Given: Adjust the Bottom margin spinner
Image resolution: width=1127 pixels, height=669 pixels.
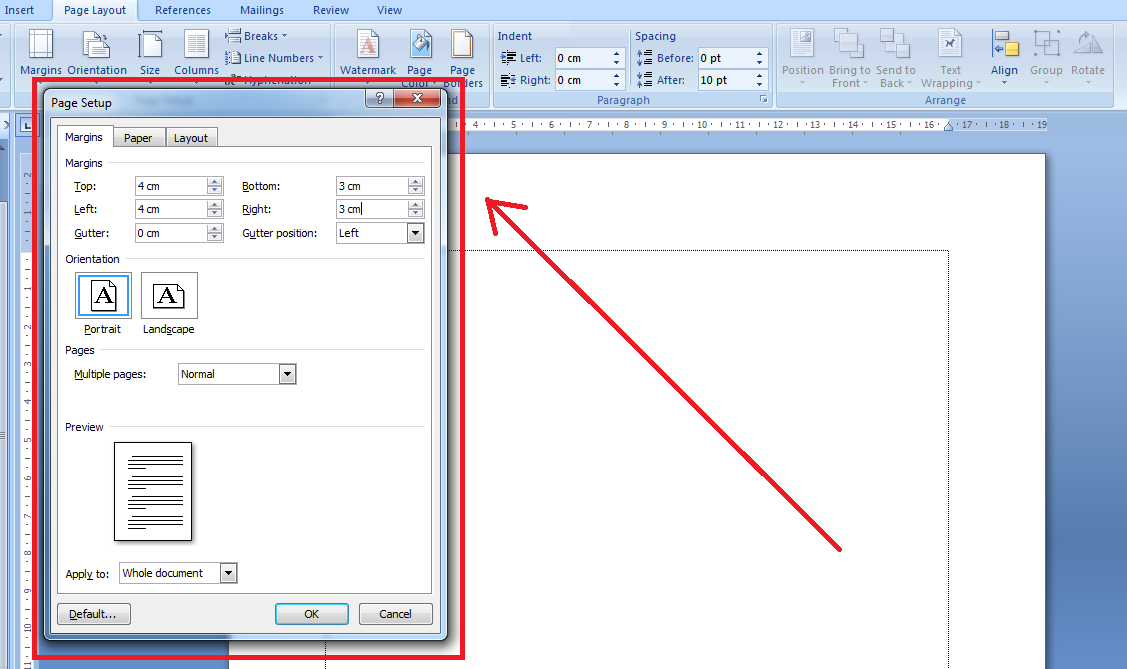Looking at the screenshot, I should point(415,186).
